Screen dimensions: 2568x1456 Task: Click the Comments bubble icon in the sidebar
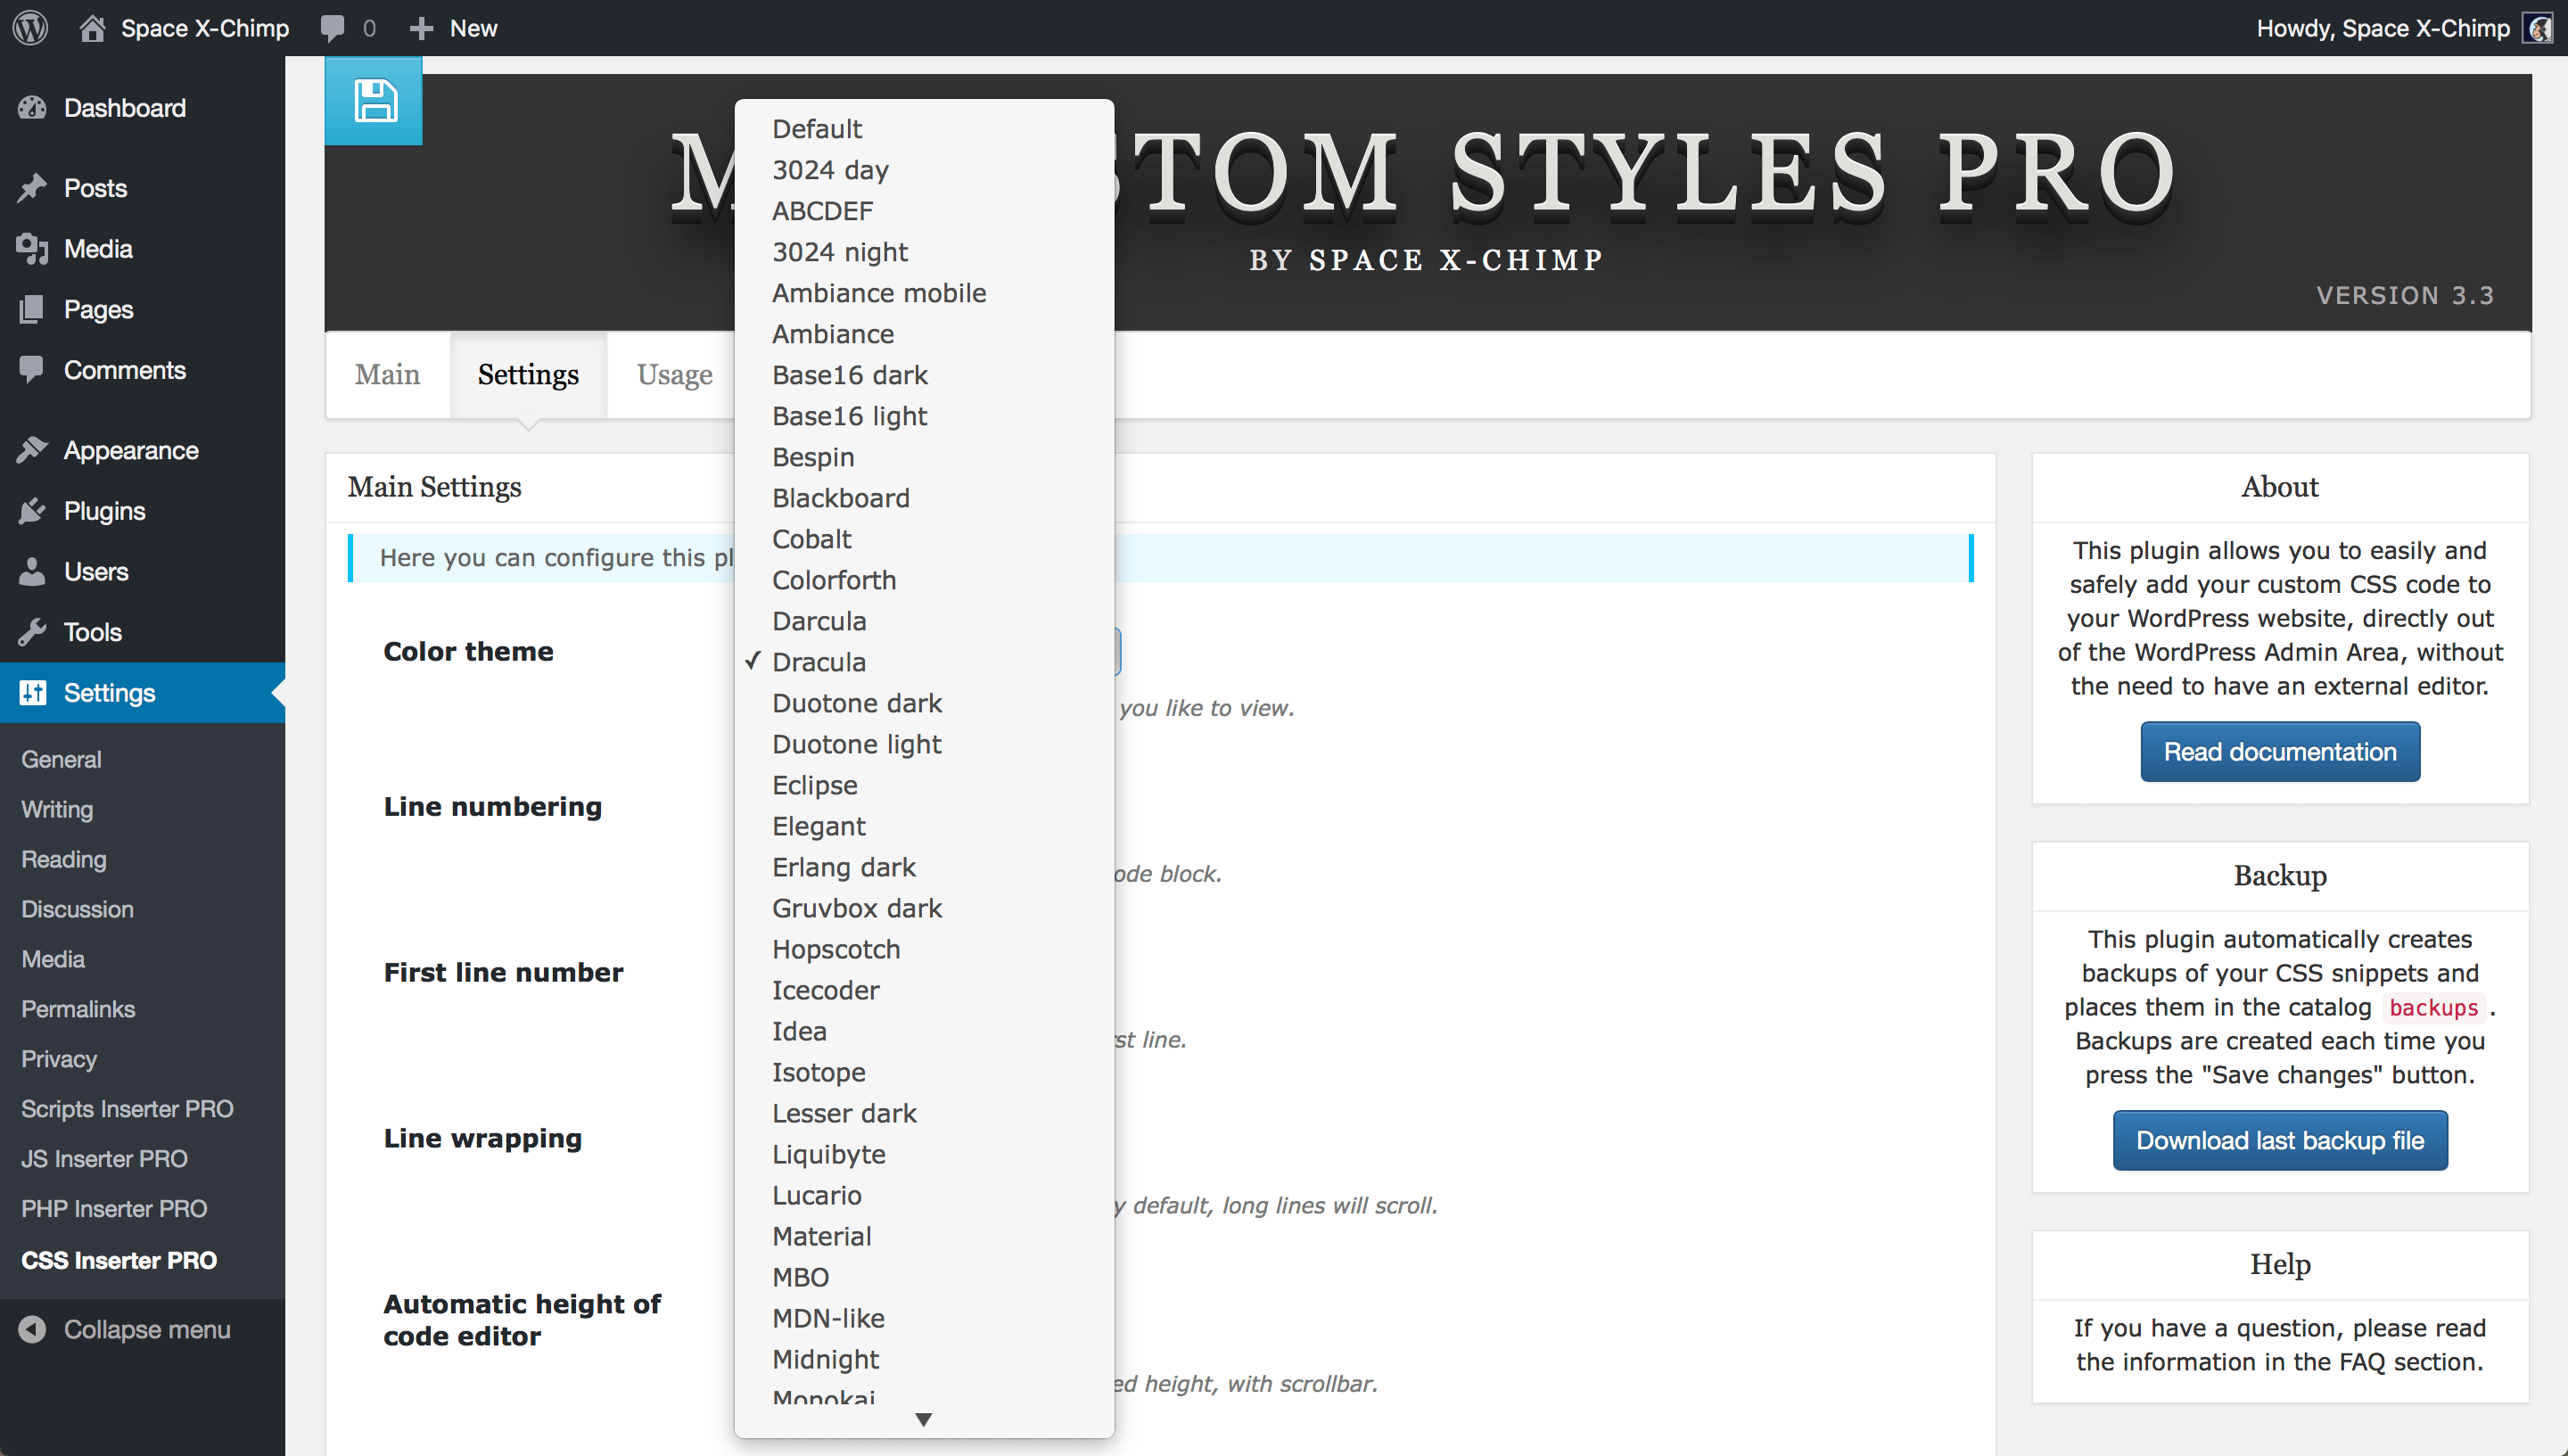tap(32, 370)
